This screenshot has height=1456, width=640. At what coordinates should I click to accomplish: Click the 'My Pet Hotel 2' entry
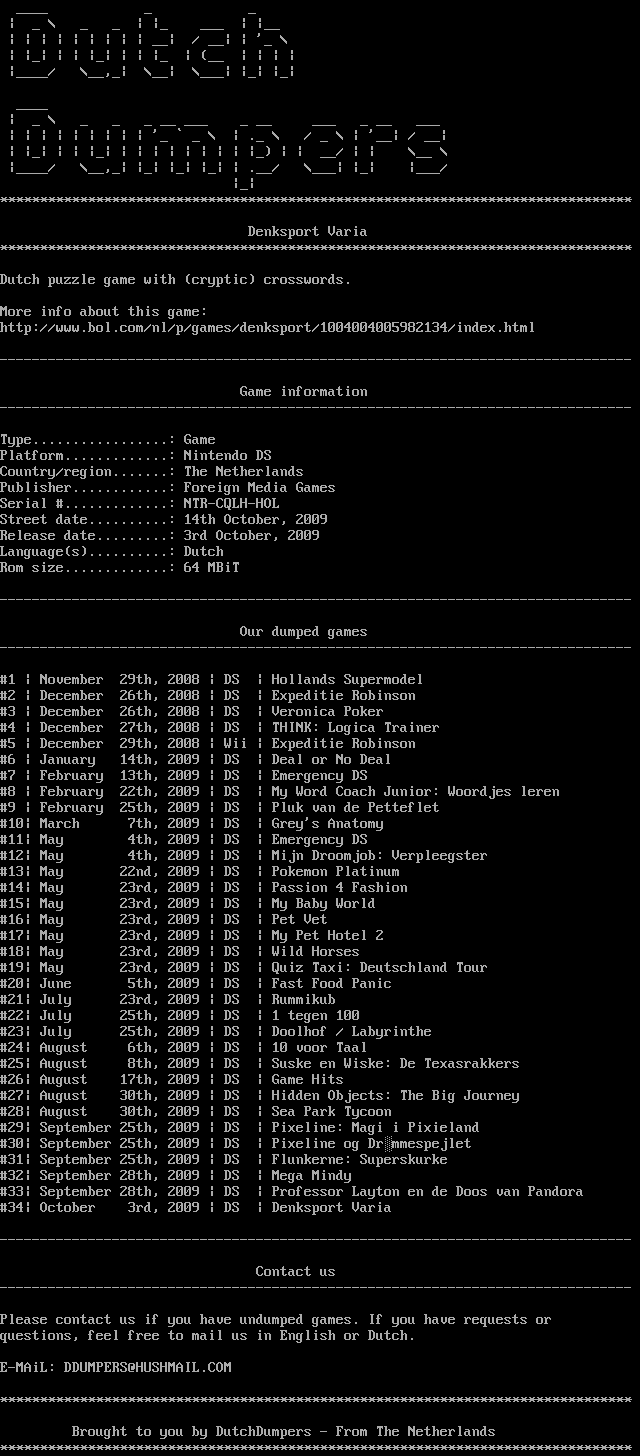click(x=328, y=935)
